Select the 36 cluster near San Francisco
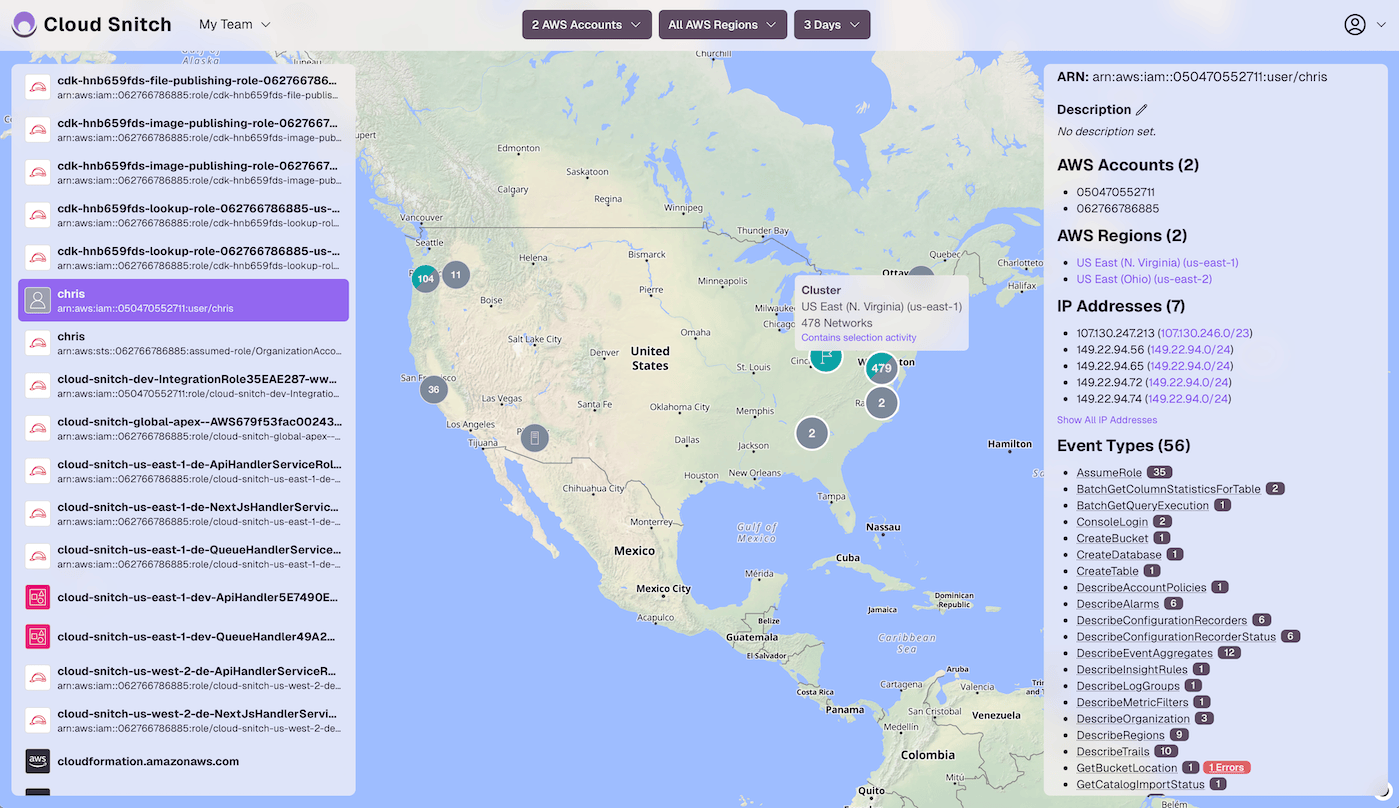This screenshot has height=808, width=1399. 433,389
